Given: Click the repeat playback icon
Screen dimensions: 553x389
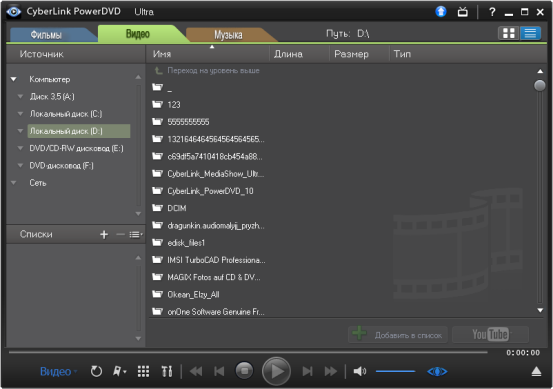Looking at the screenshot, I should (96, 371).
